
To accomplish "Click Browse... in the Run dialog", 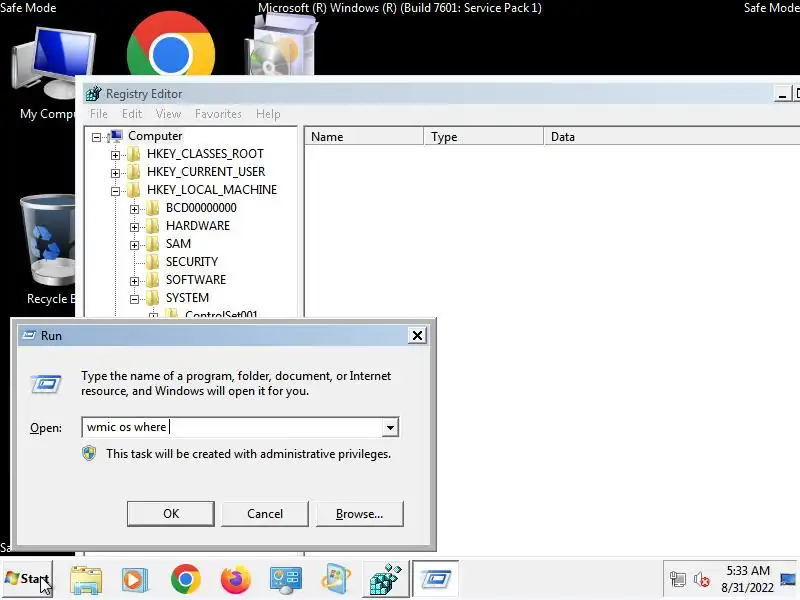I will (360, 513).
